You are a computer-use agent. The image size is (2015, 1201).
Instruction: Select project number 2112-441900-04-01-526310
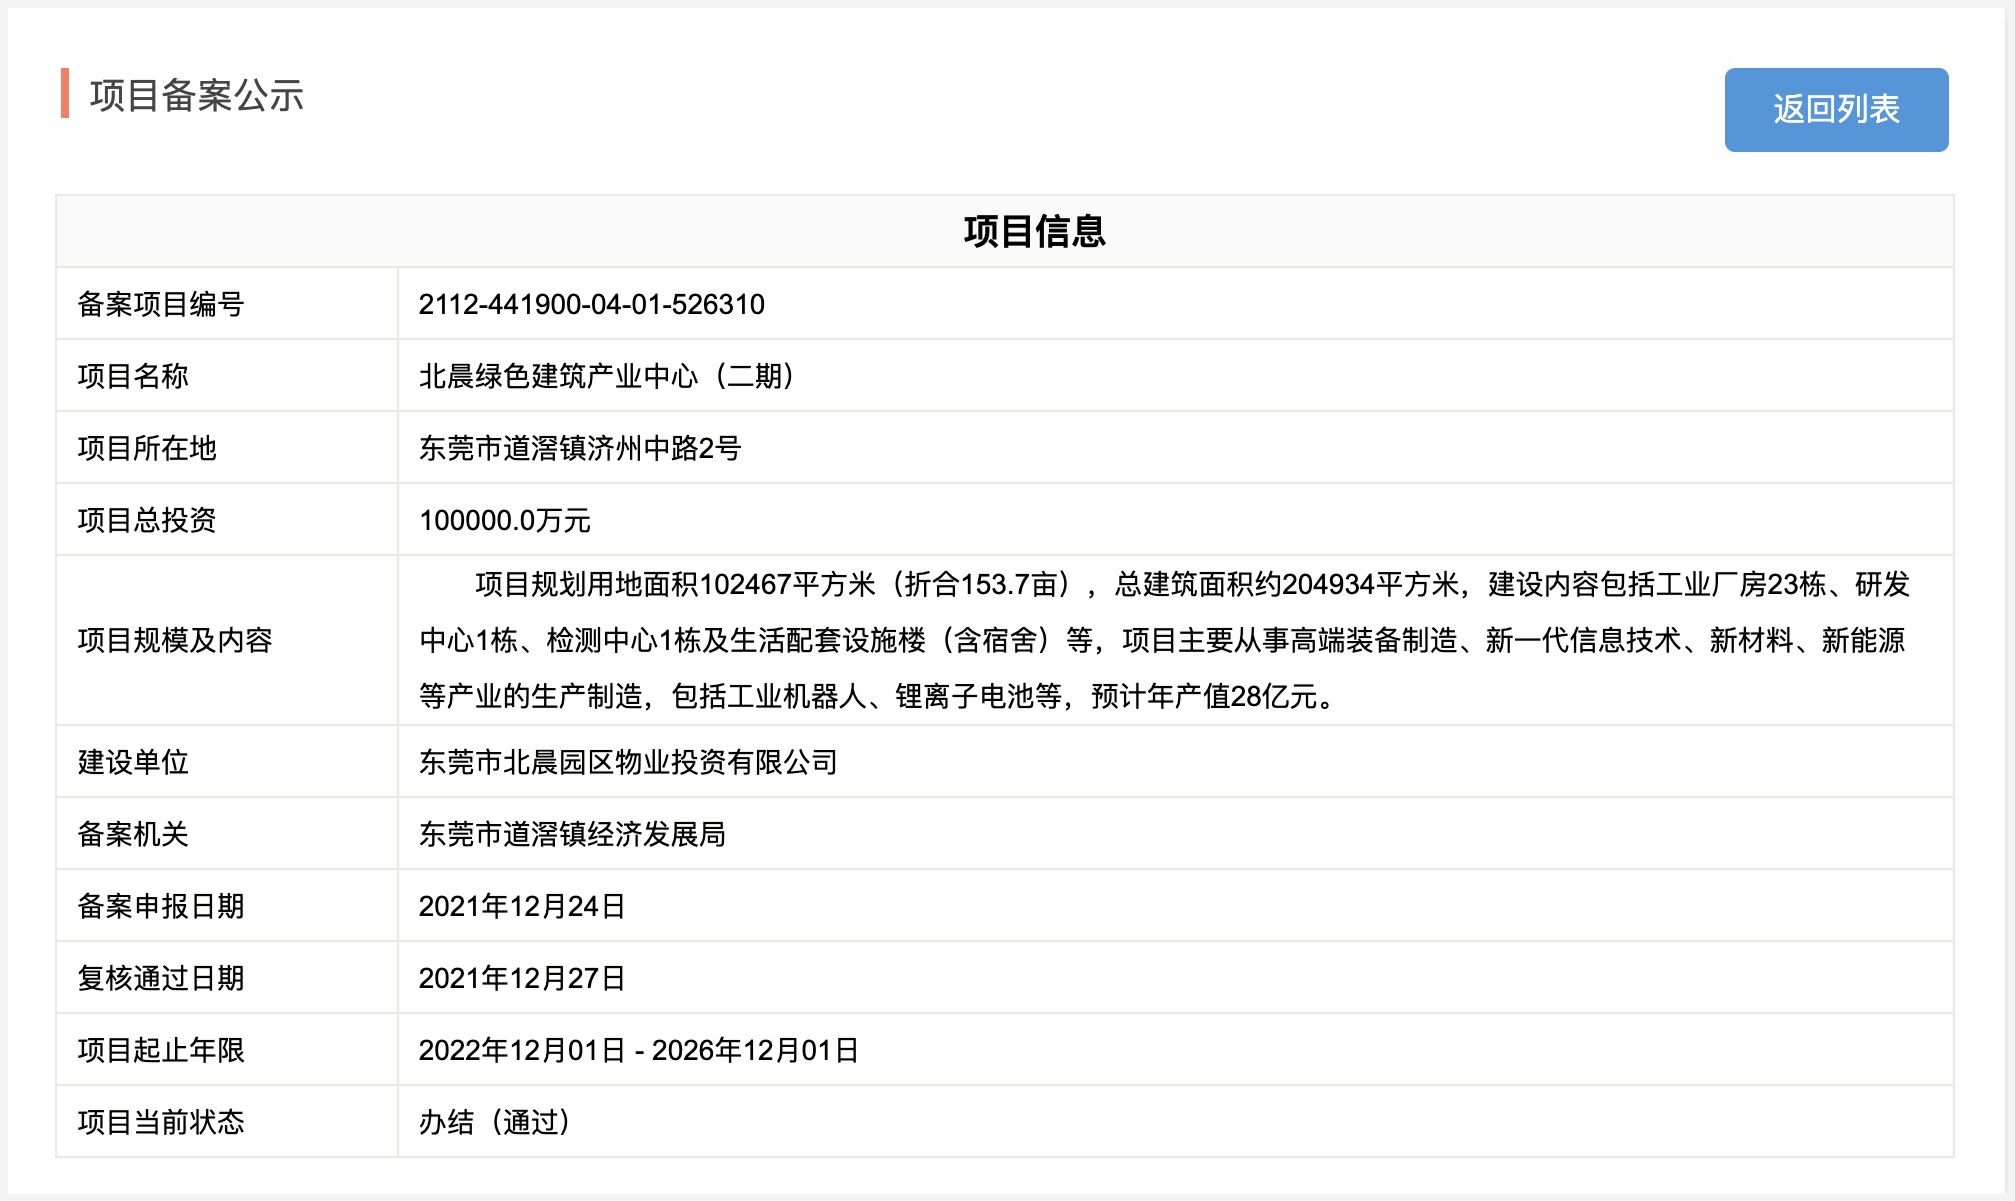tap(592, 304)
